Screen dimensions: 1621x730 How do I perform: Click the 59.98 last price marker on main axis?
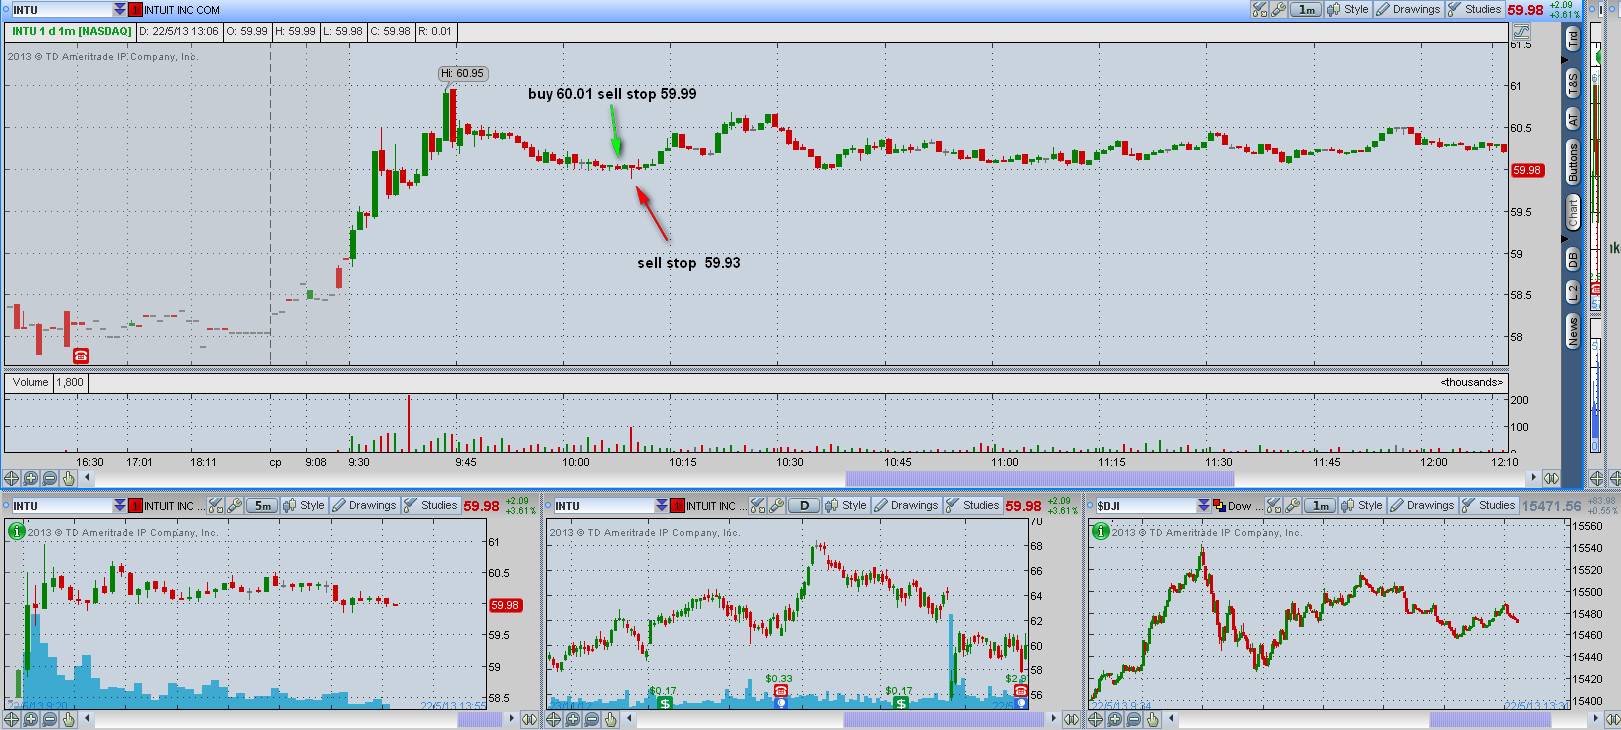coord(1527,170)
